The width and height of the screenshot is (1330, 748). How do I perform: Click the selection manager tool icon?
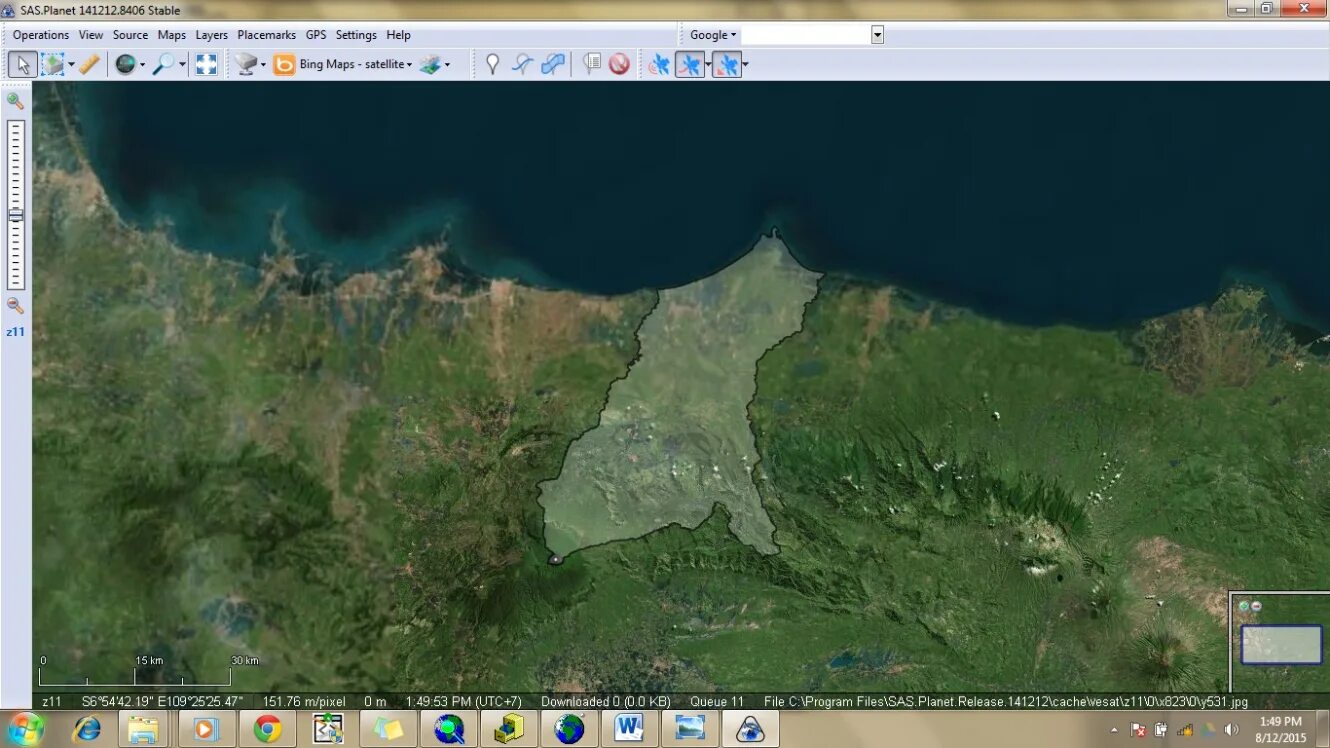pos(52,64)
